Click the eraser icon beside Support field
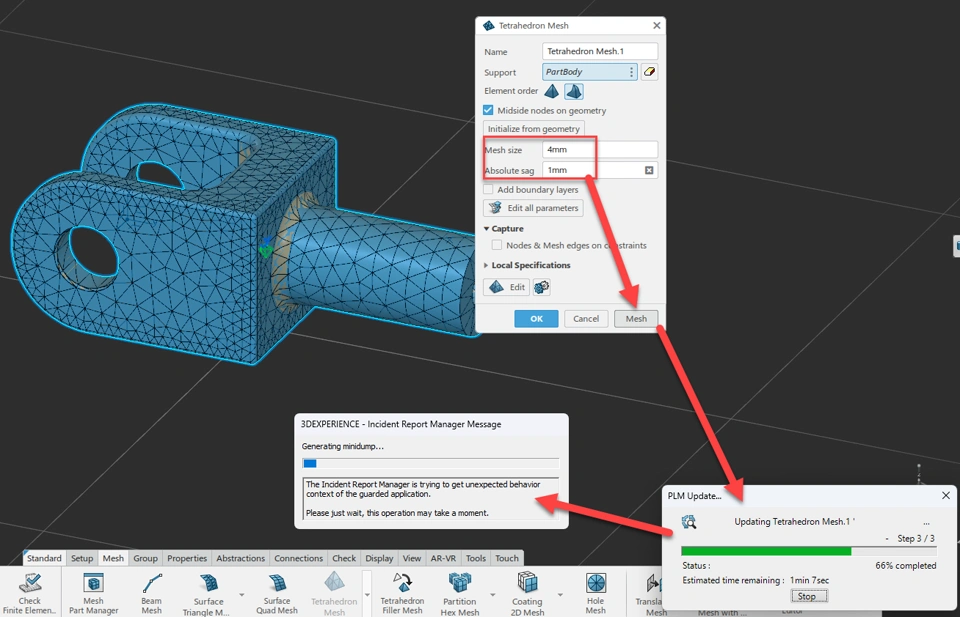Image resolution: width=960 pixels, height=617 pixels. tap(649, 72)
